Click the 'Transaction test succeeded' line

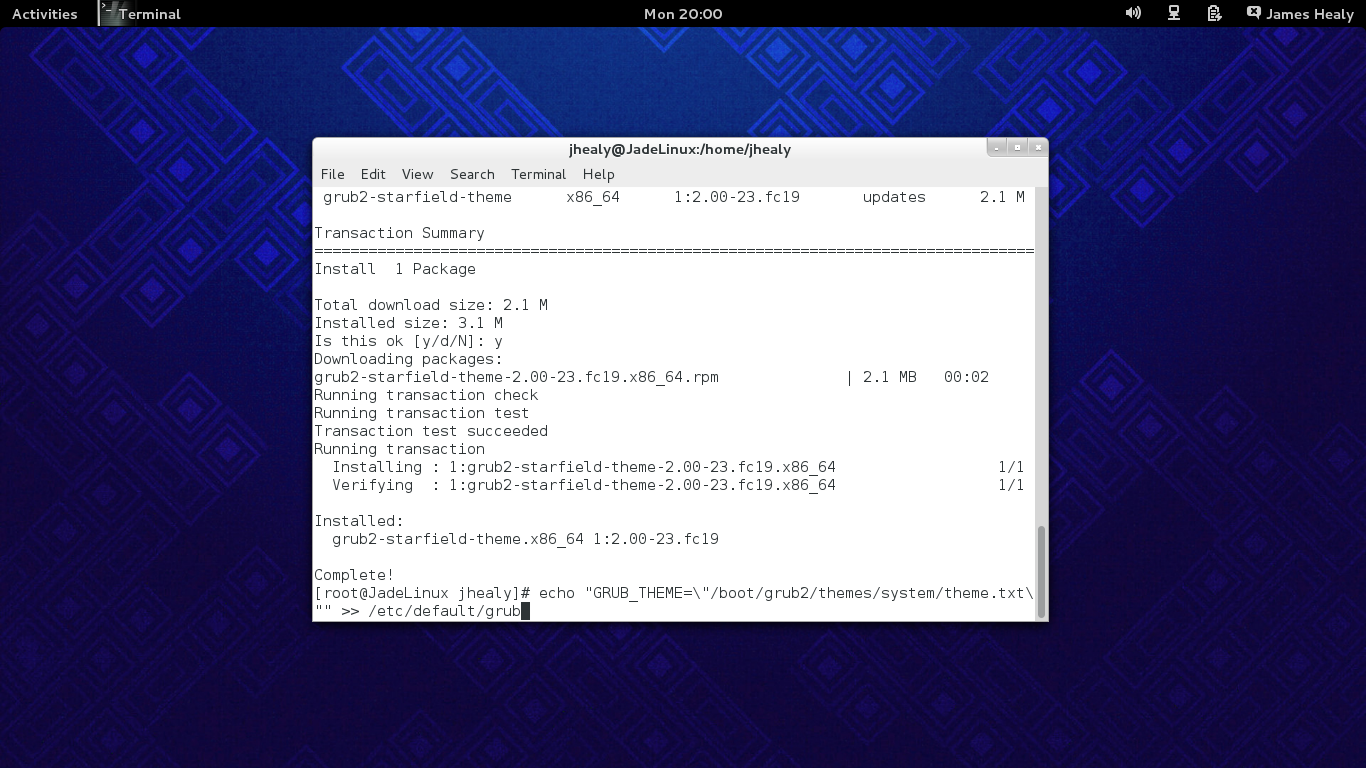point(431,431)
